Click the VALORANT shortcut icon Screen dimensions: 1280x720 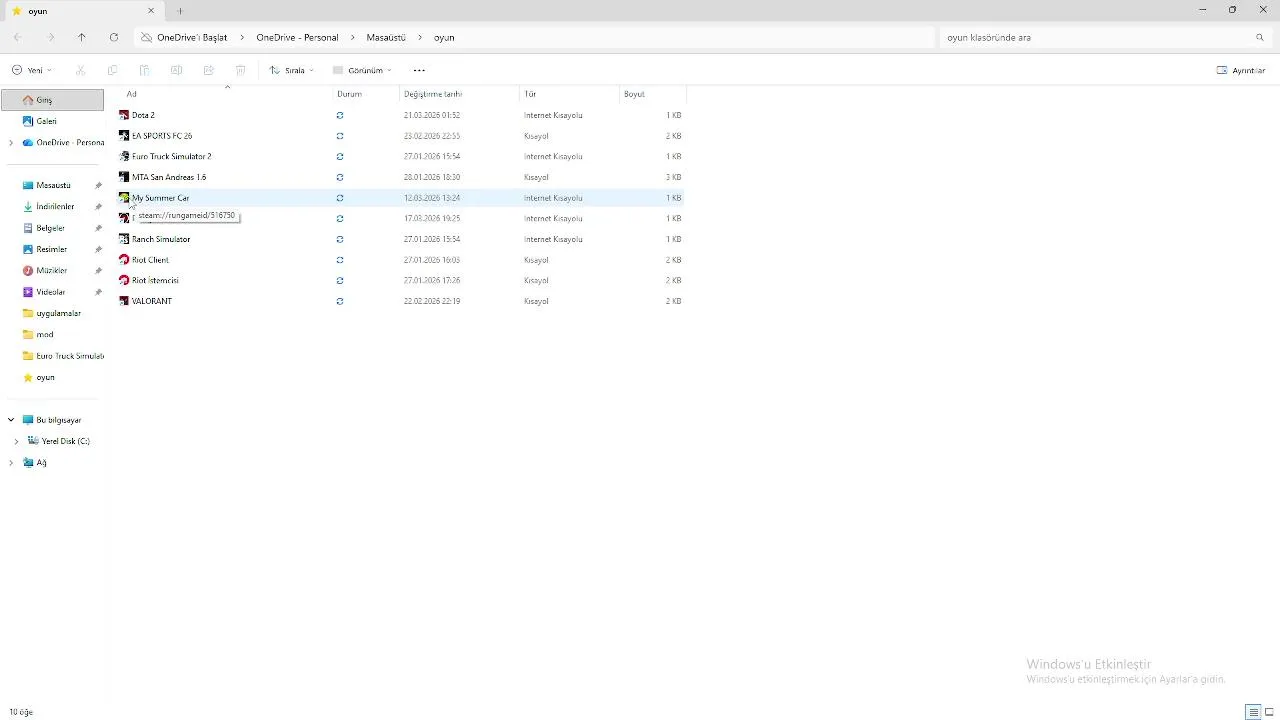click(124, 301)
